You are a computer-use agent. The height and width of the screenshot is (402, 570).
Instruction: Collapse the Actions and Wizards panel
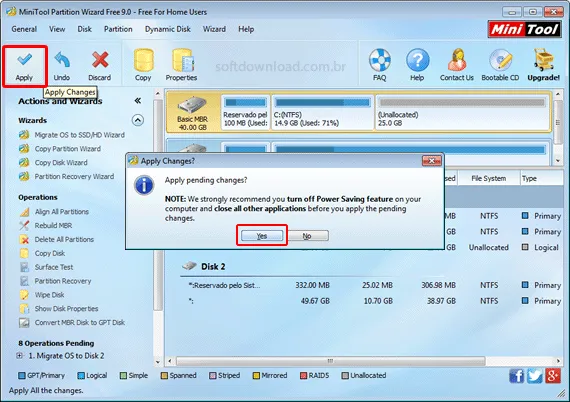coord(137,101)
